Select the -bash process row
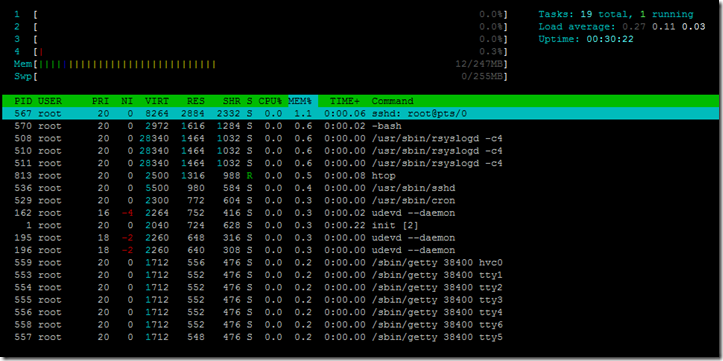 361,126
